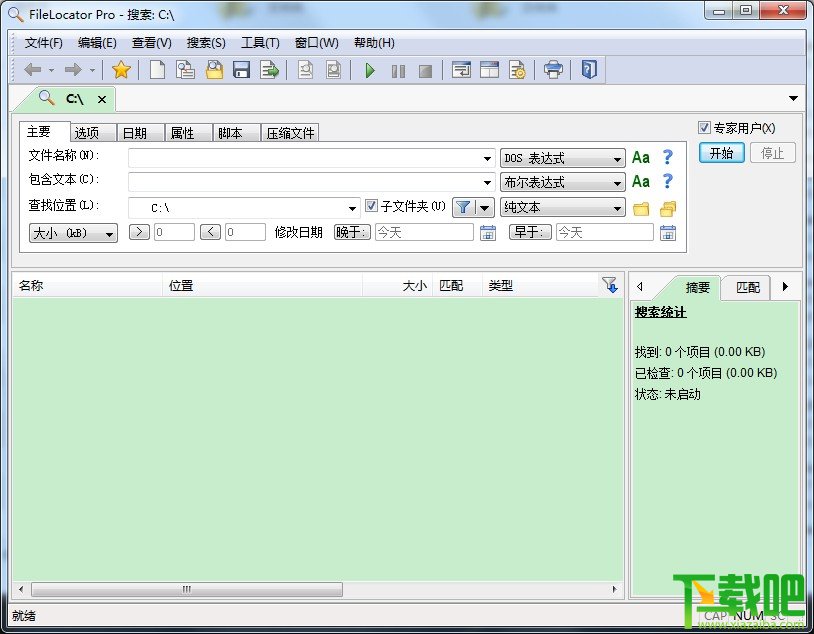This screenshot has height=634, width=814.
Task: Toggle 子文件夹 subfolders checkbox
Action: [371, 206]
